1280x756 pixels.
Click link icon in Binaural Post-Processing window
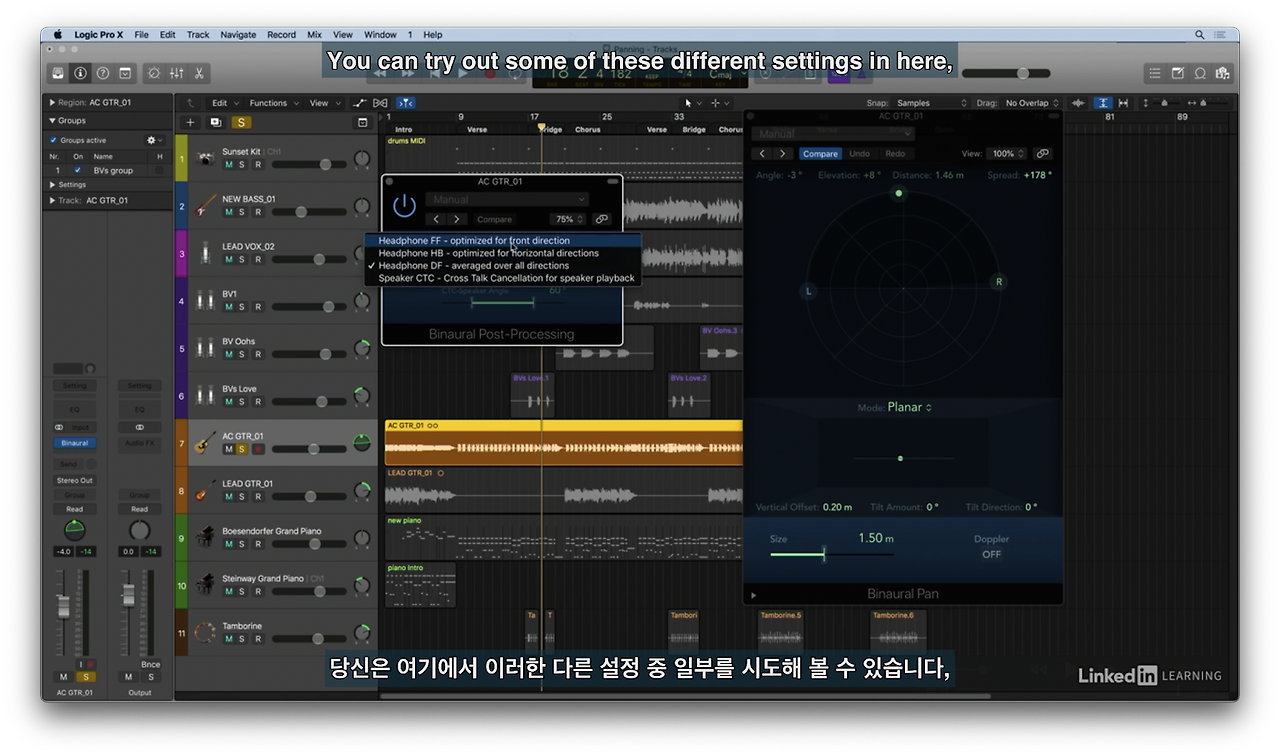602,219
